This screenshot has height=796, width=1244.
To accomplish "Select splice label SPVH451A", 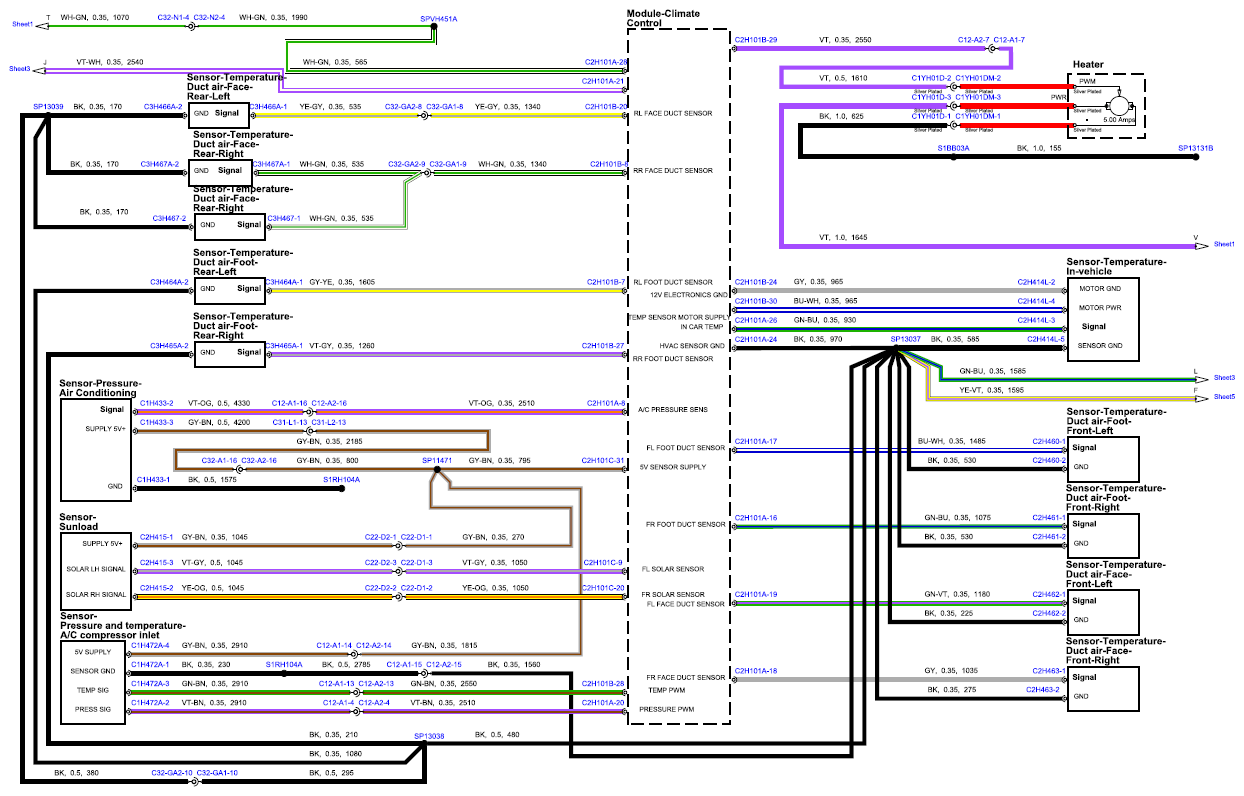I will [x=438, y=18].
